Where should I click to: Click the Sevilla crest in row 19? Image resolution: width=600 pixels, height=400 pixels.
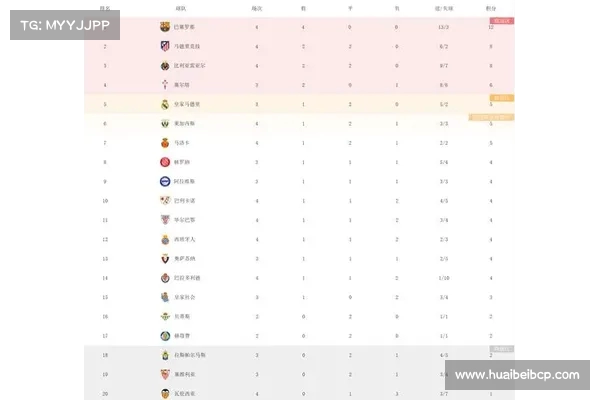(165, 374)
